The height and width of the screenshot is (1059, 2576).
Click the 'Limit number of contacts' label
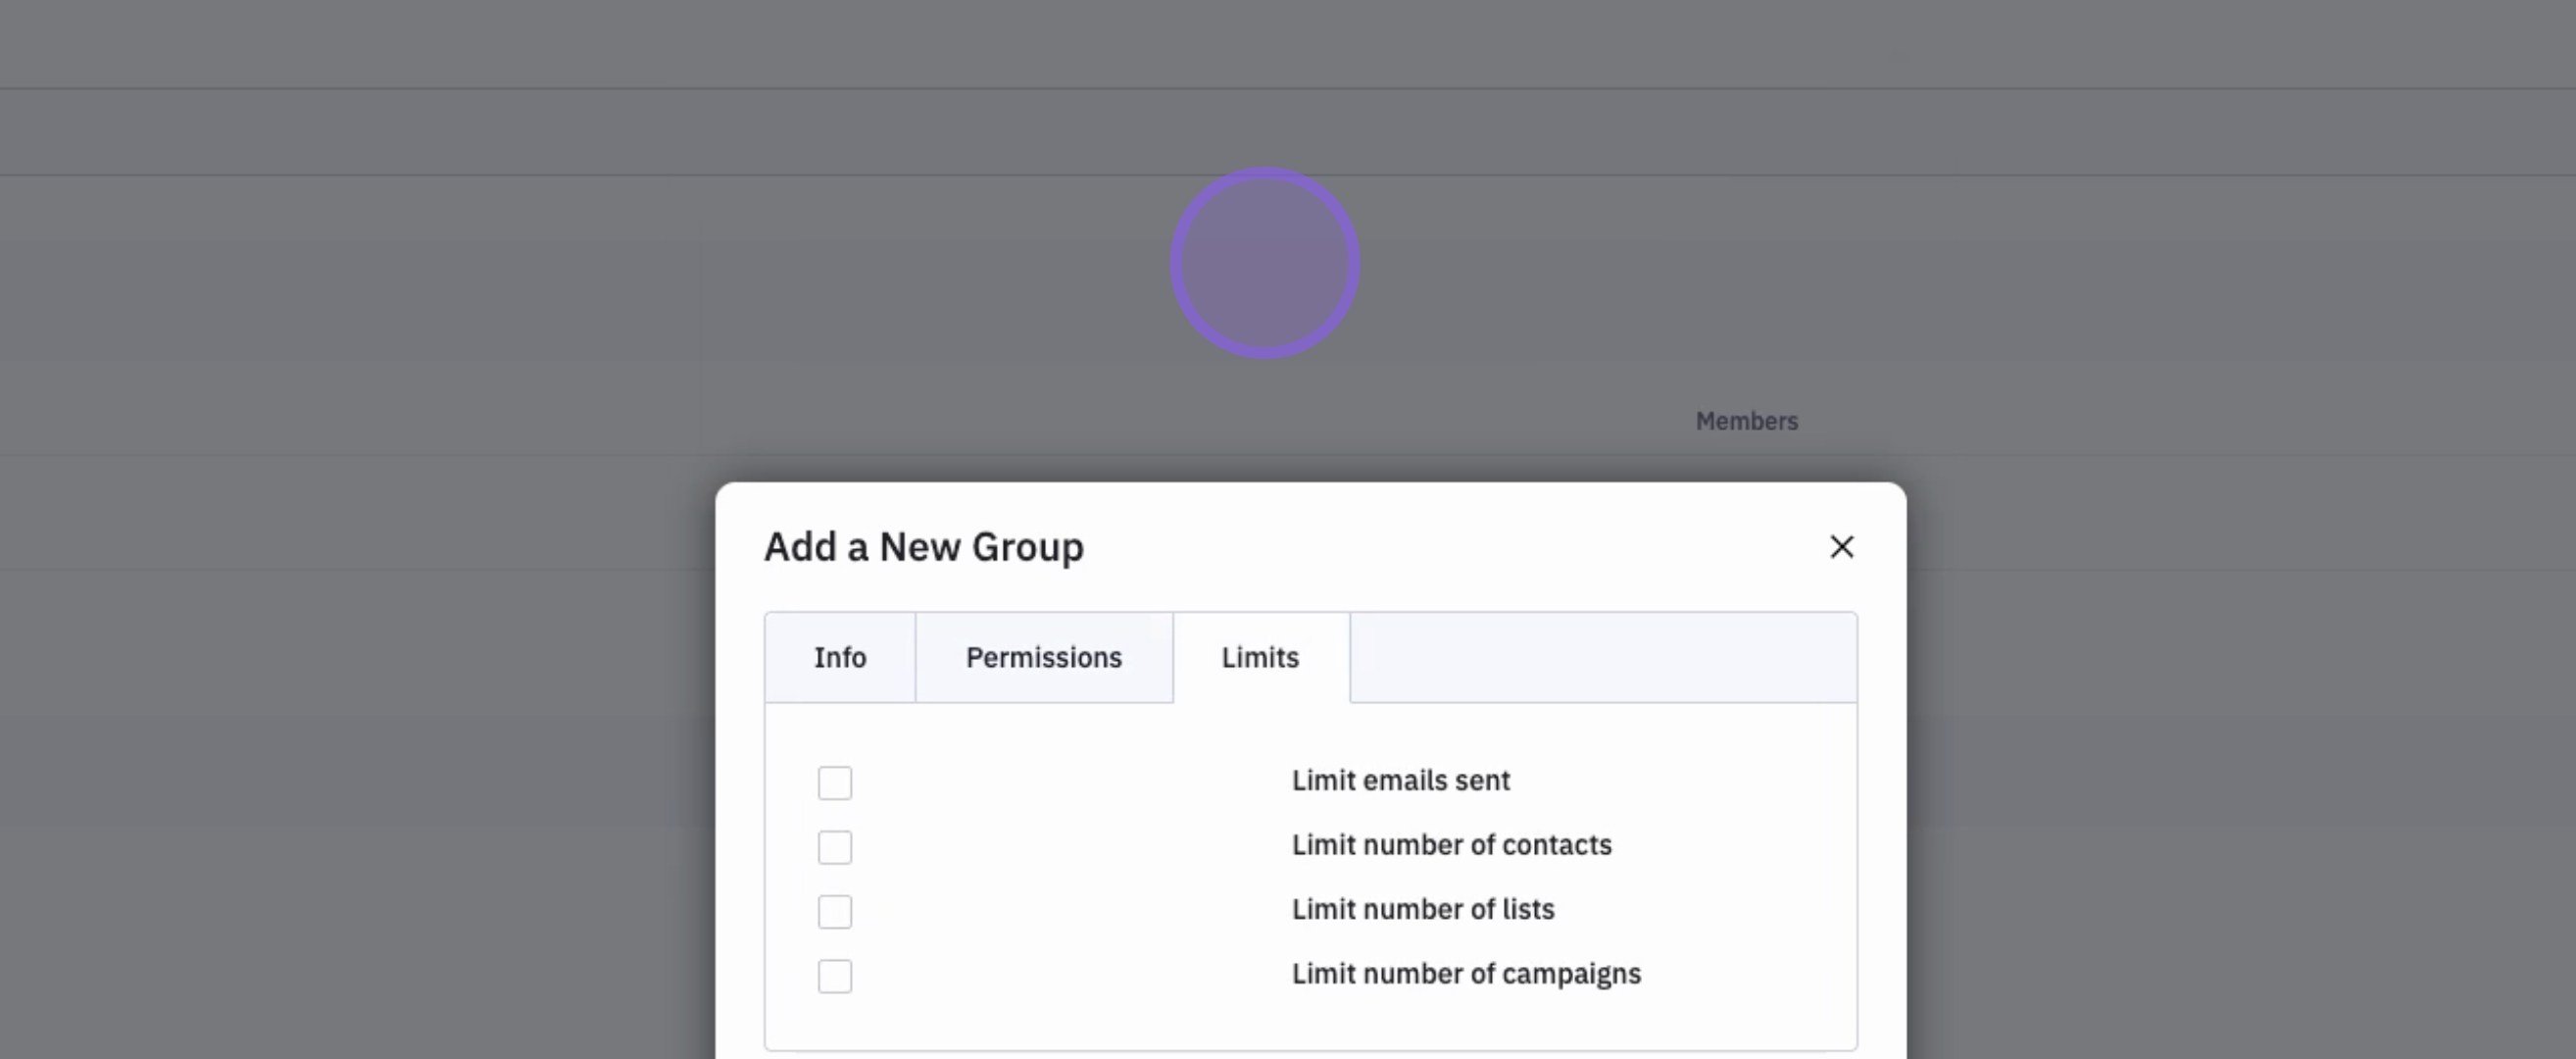pyautogui.click(x=1451, y=845)
